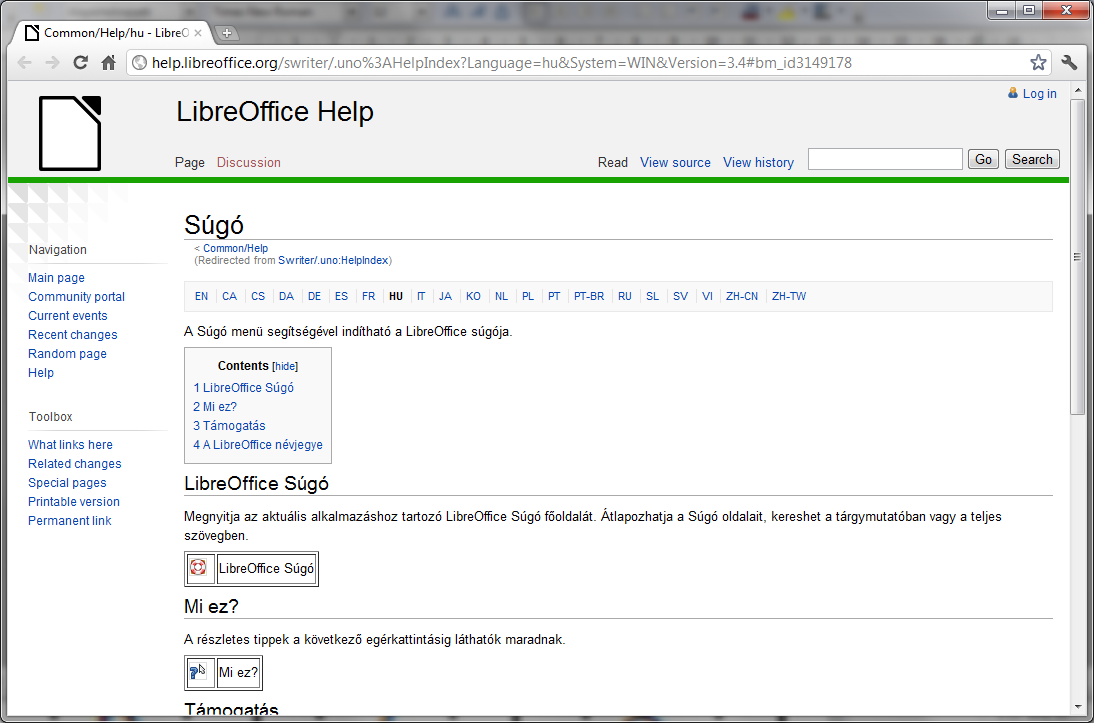Reload the page with refresh icon
This screenshot has height=723, width=1094.
coord(80,63)
